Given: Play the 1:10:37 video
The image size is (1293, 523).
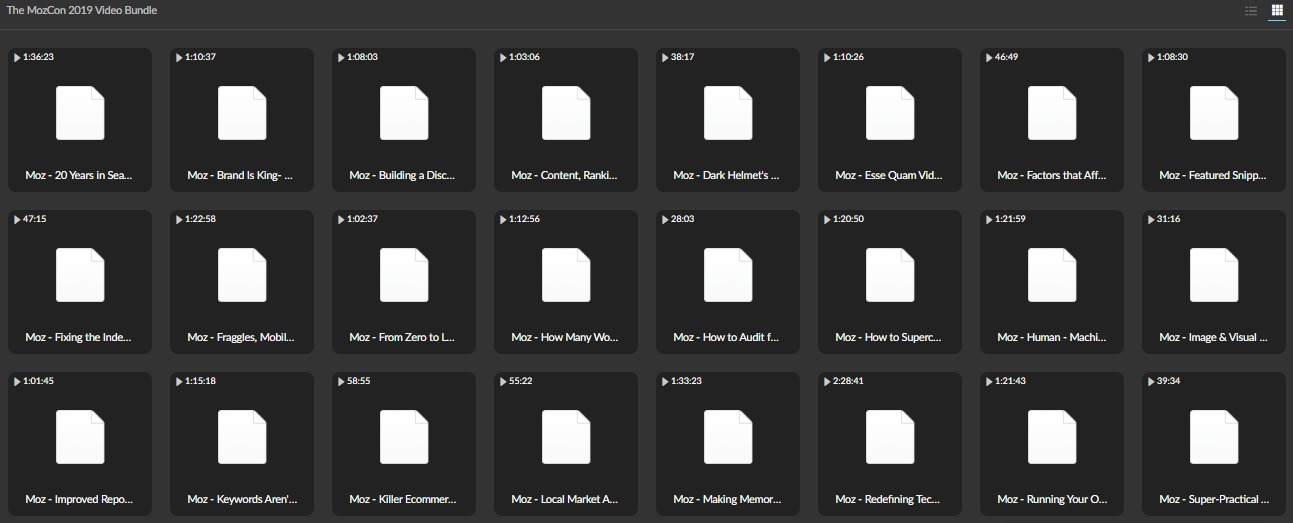Looking at the screenshot, I should pos(179,57).
